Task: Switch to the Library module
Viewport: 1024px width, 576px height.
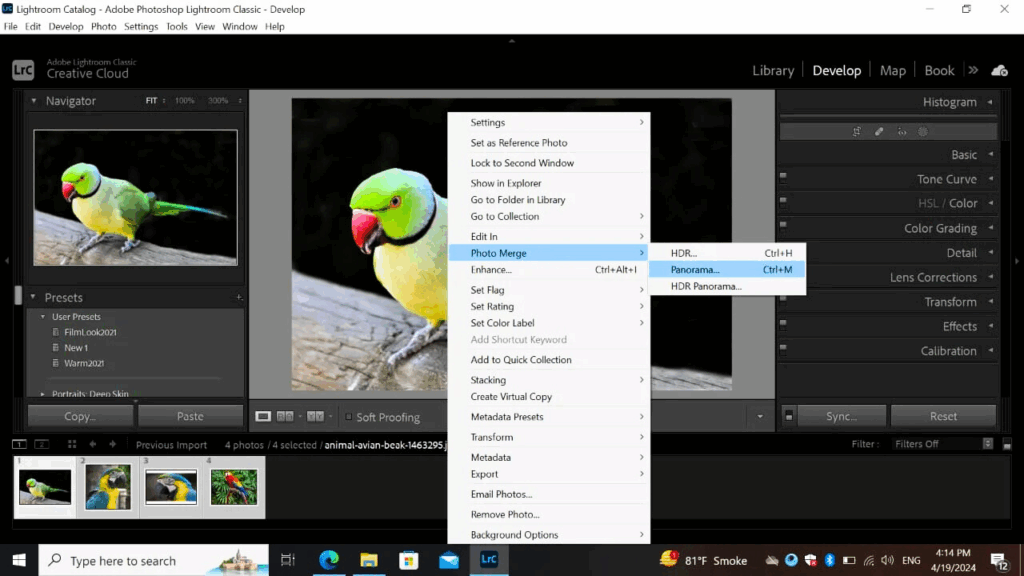Action: tap(773, 70)
